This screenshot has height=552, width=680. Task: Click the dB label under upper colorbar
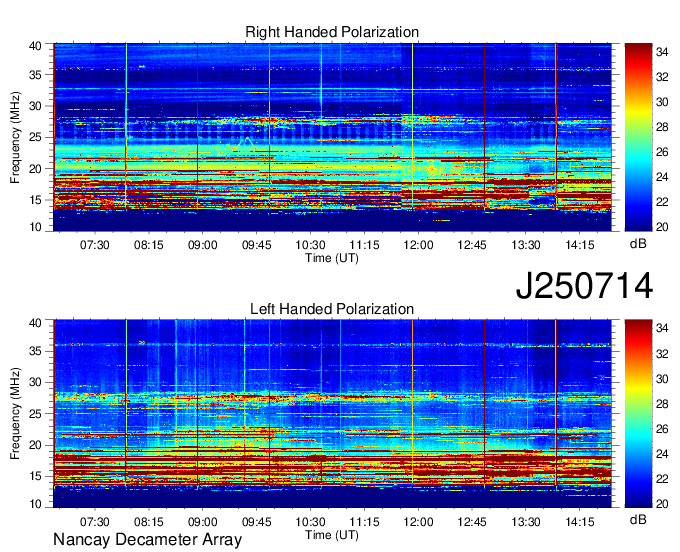[638, 244]
